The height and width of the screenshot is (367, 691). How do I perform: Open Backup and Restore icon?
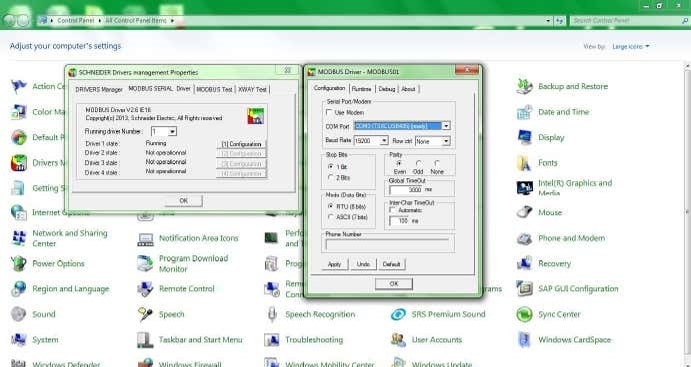pos(524,87)
